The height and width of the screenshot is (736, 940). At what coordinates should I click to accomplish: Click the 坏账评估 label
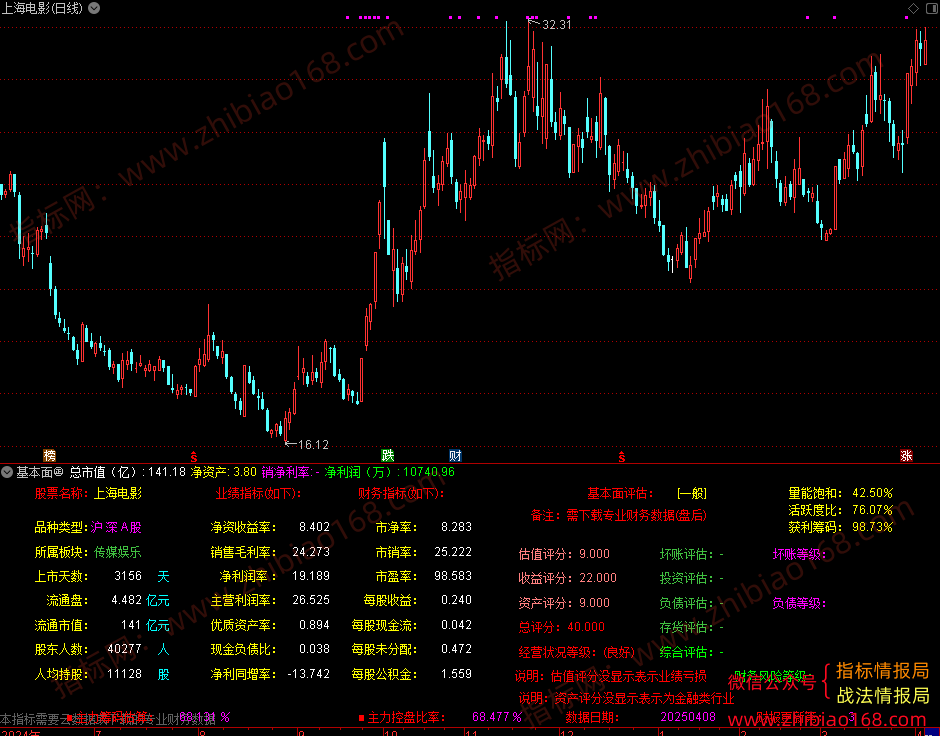686,554
